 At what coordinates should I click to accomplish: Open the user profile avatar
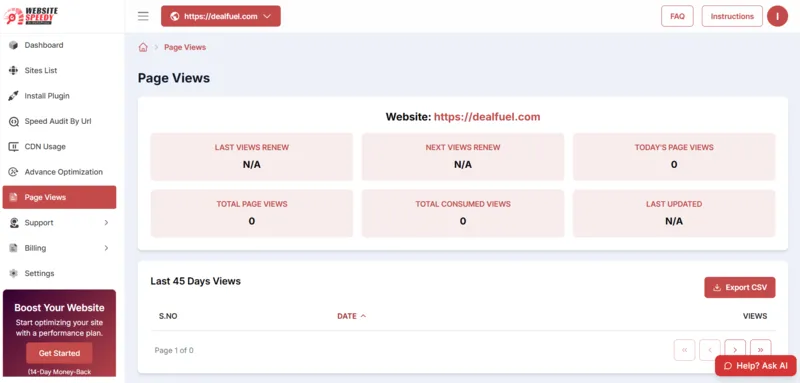pyautogui.click(x=777, y=16)
